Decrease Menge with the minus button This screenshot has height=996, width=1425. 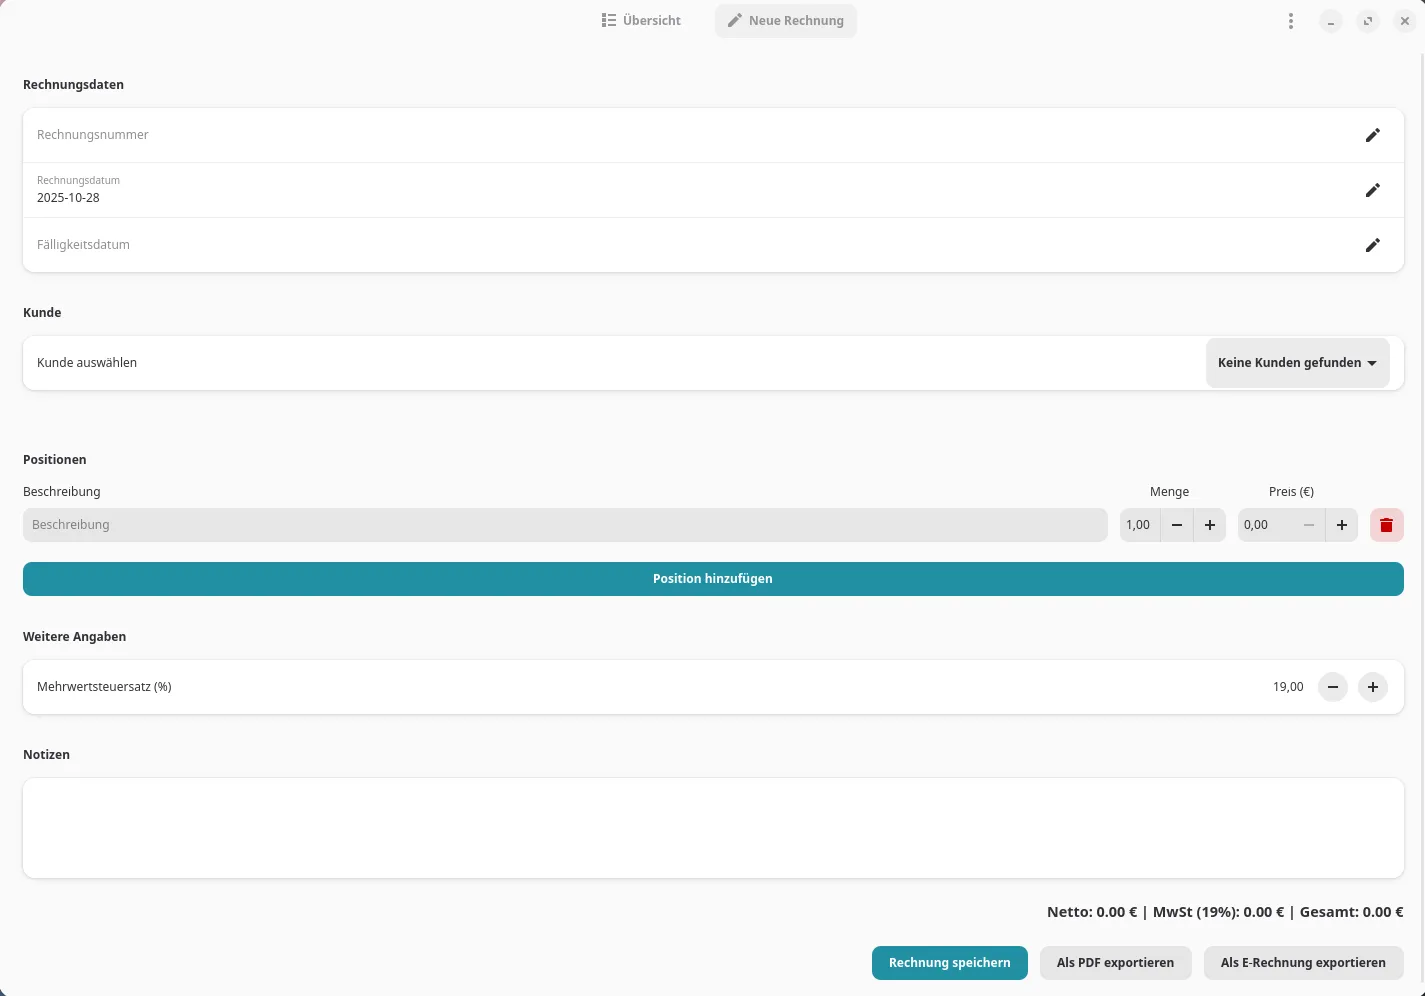(x=1177, y=525)
